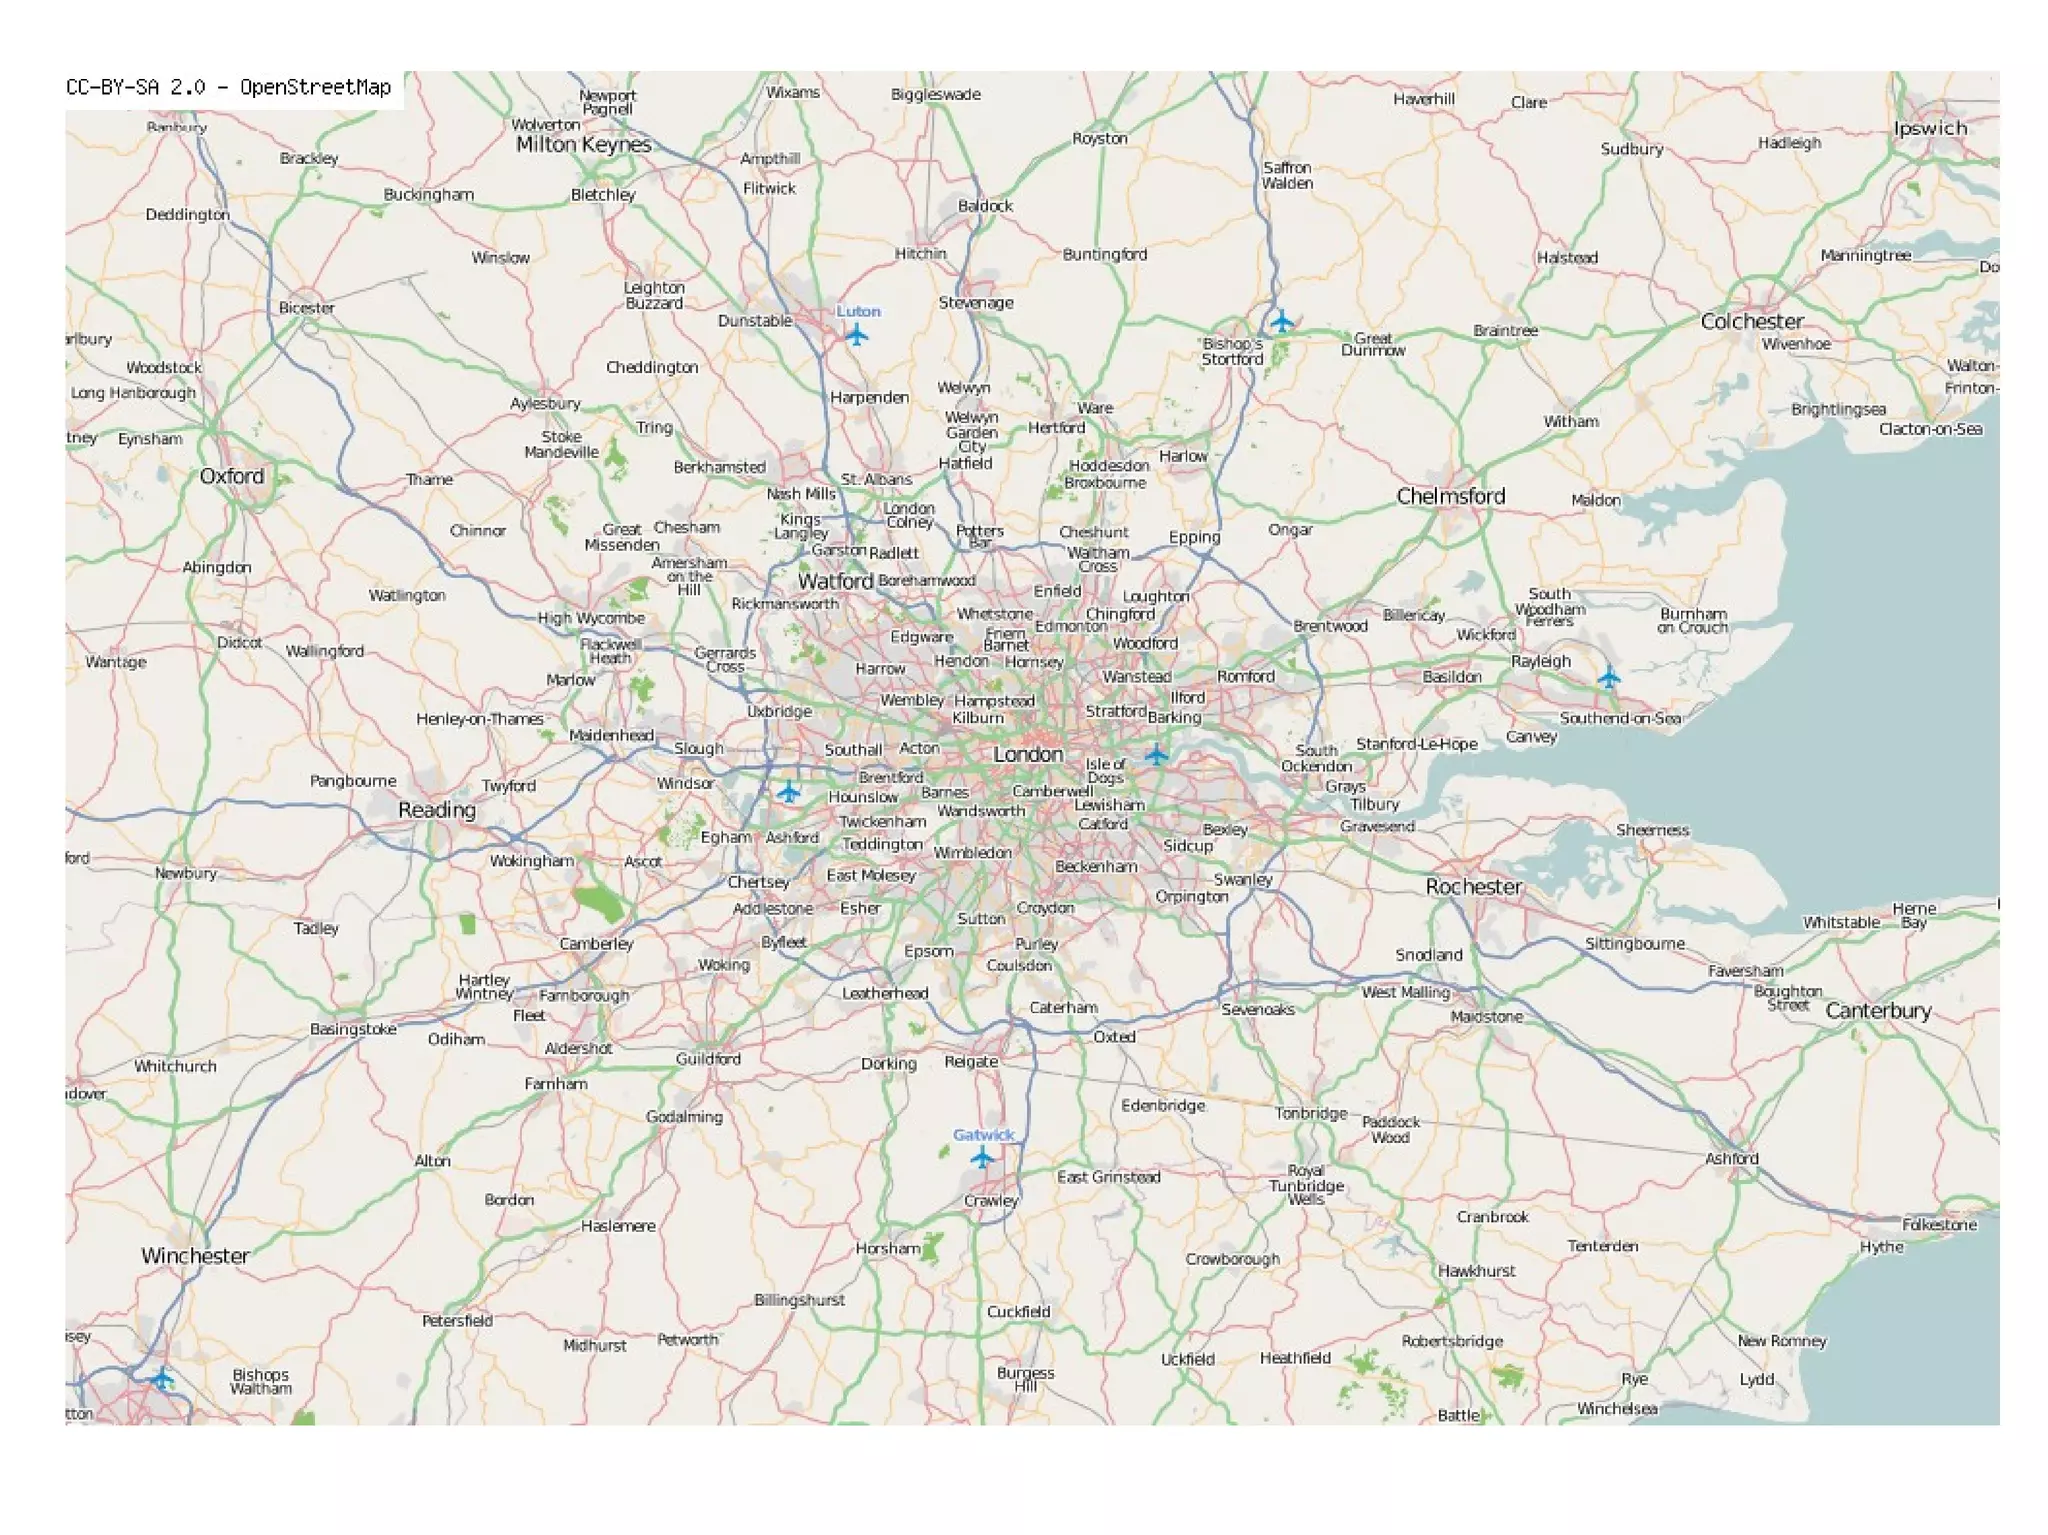Click the Ipswich label at top right
2048x1535 pixels.
coord(1930,128)
